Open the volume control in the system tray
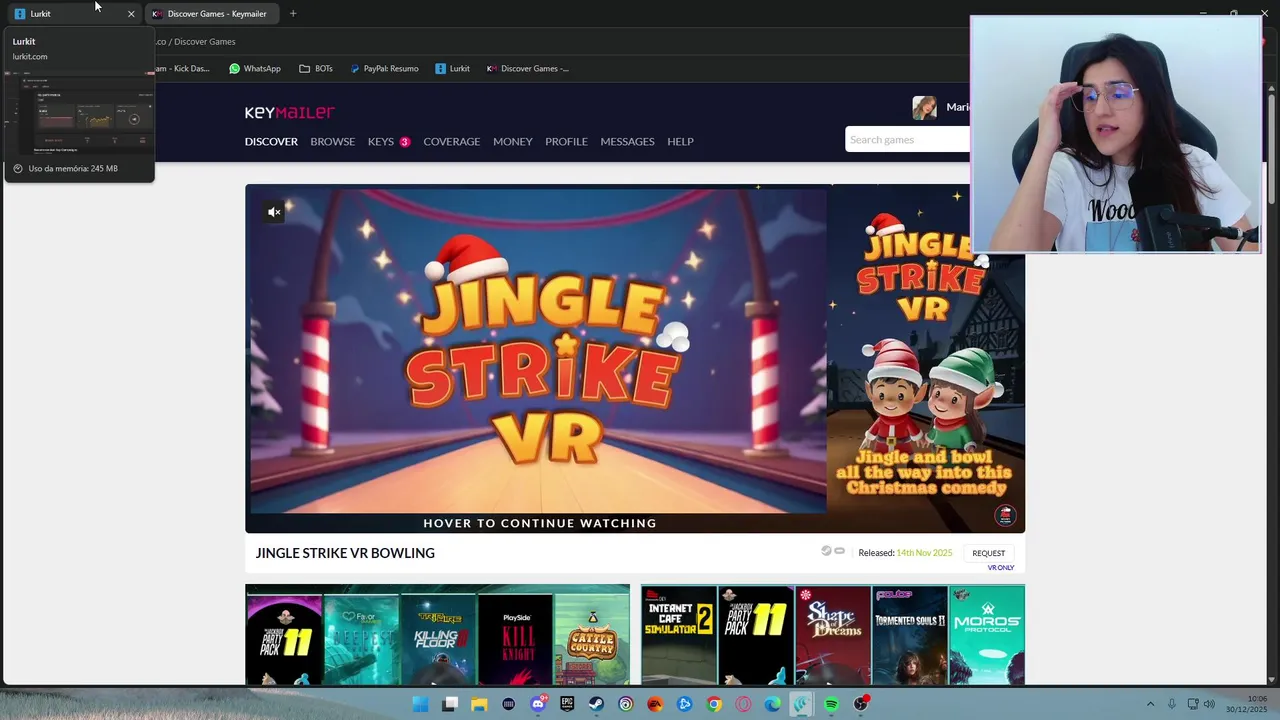 tap(1209, 704)
